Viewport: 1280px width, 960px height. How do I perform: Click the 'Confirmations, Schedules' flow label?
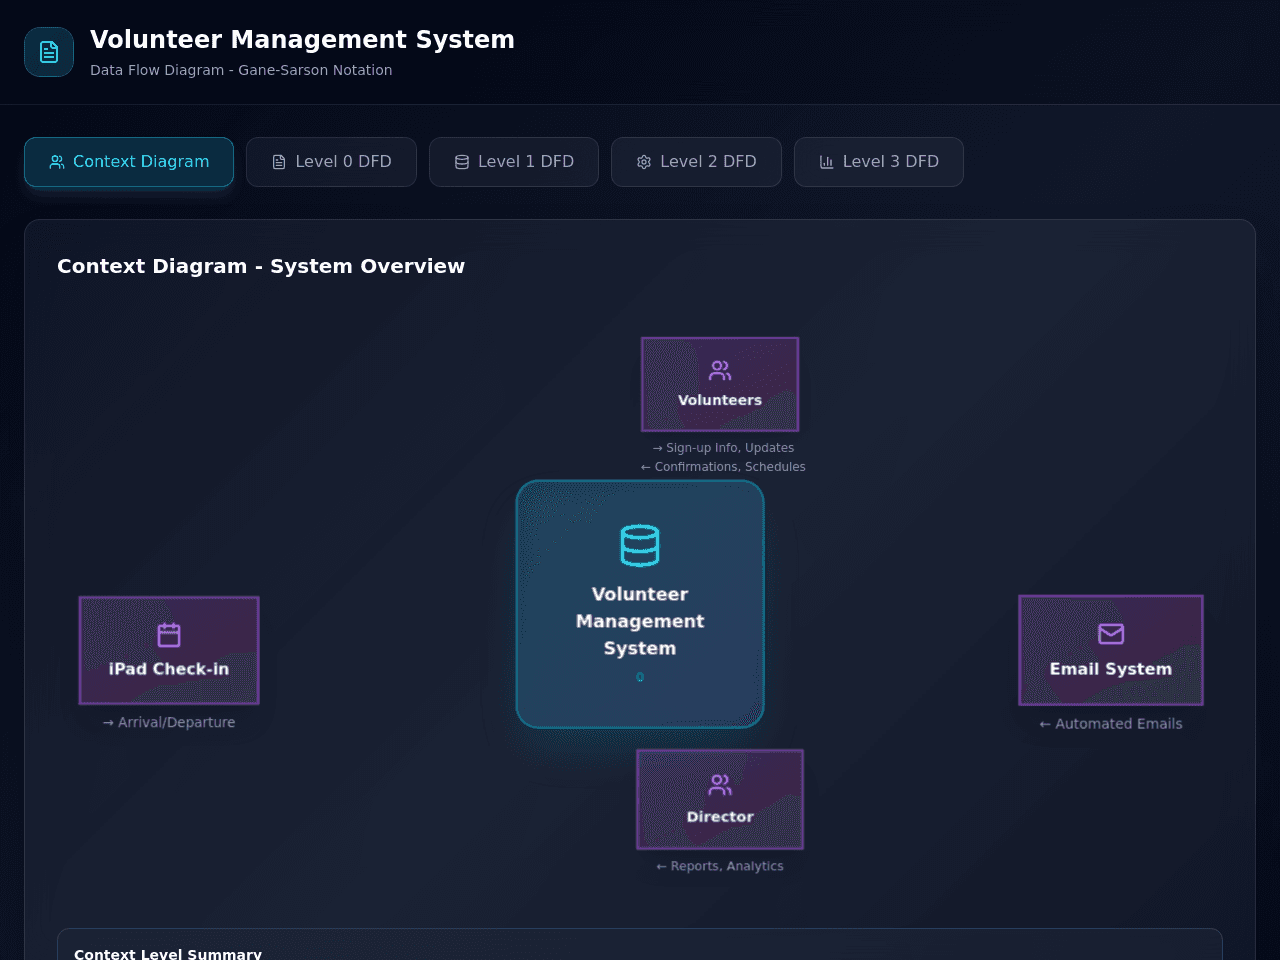[x=723, y=467]
